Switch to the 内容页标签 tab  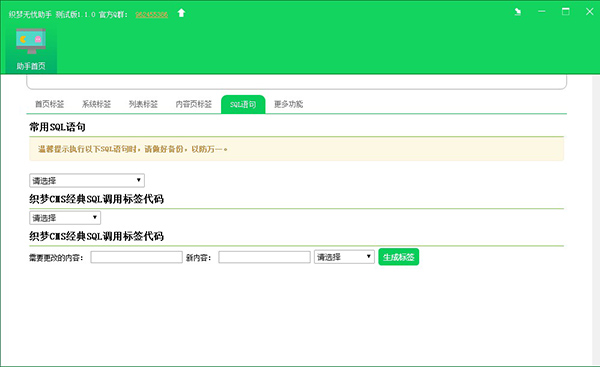pyautogui.click(x=194, y=104)
